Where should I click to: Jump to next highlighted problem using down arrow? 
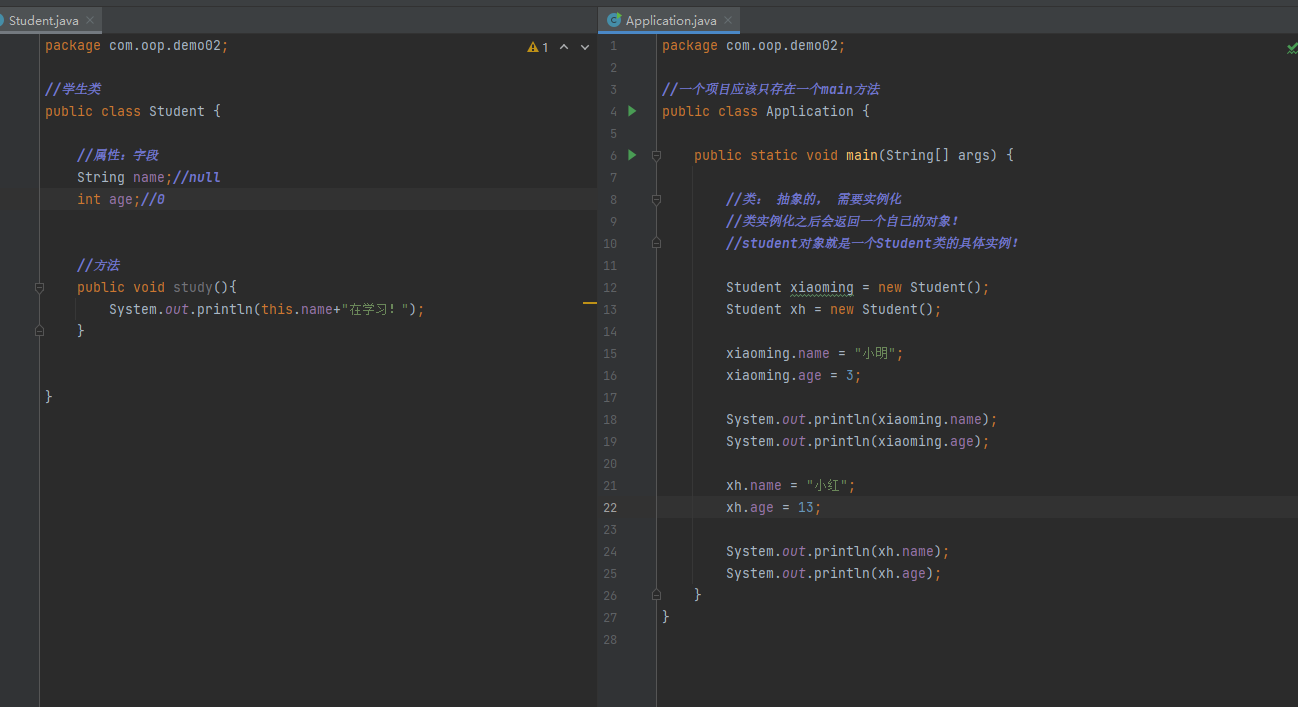click(583, 47)
